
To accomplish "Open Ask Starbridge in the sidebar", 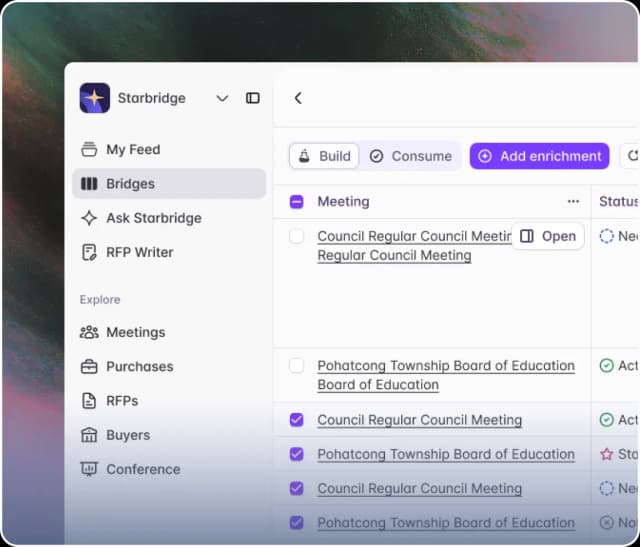I will point(169,218).
